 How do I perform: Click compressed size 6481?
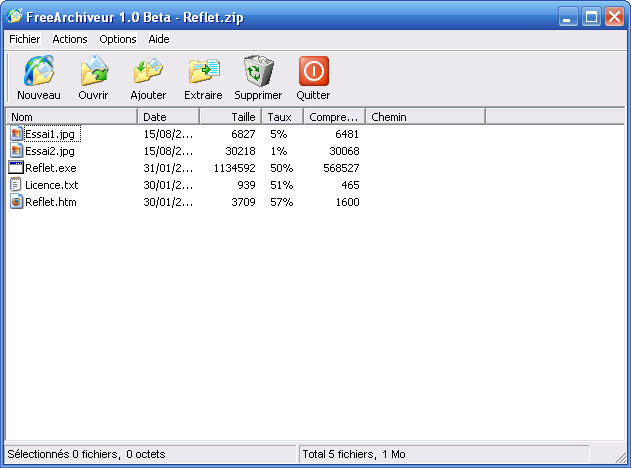point(347,134)
